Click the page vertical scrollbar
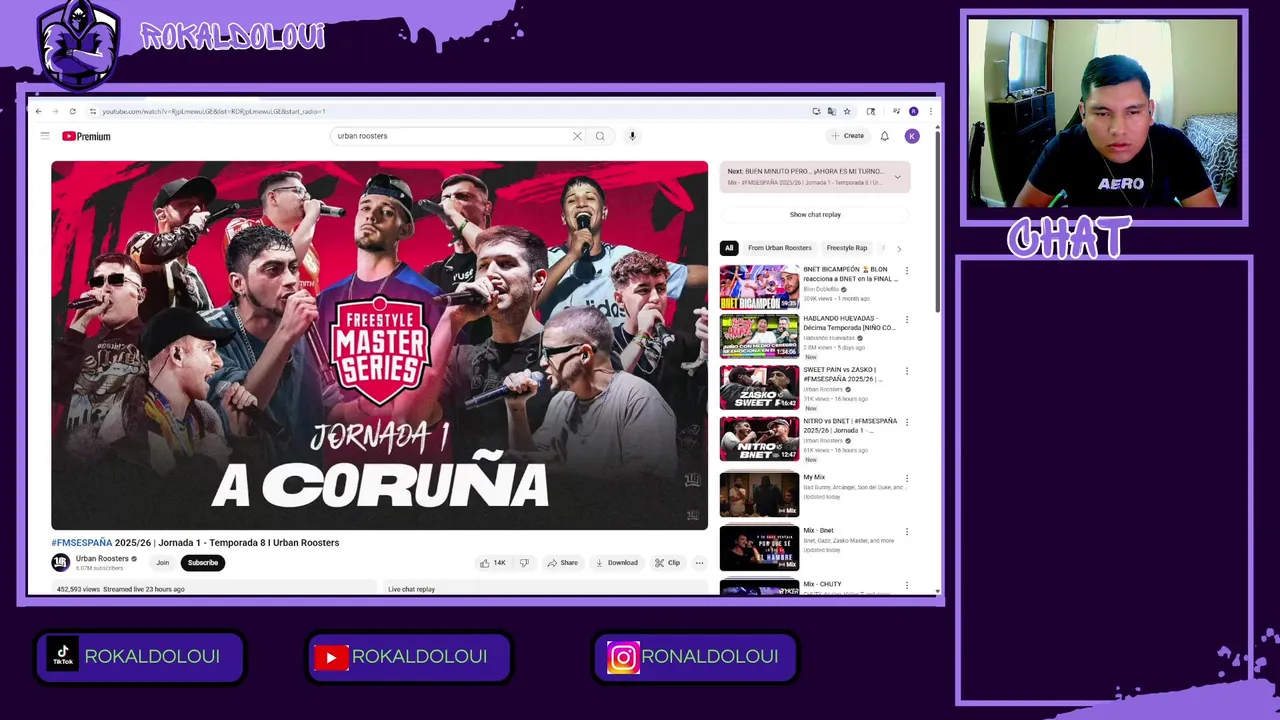Viewport: 1280px width, 720px height. point(937,220)
